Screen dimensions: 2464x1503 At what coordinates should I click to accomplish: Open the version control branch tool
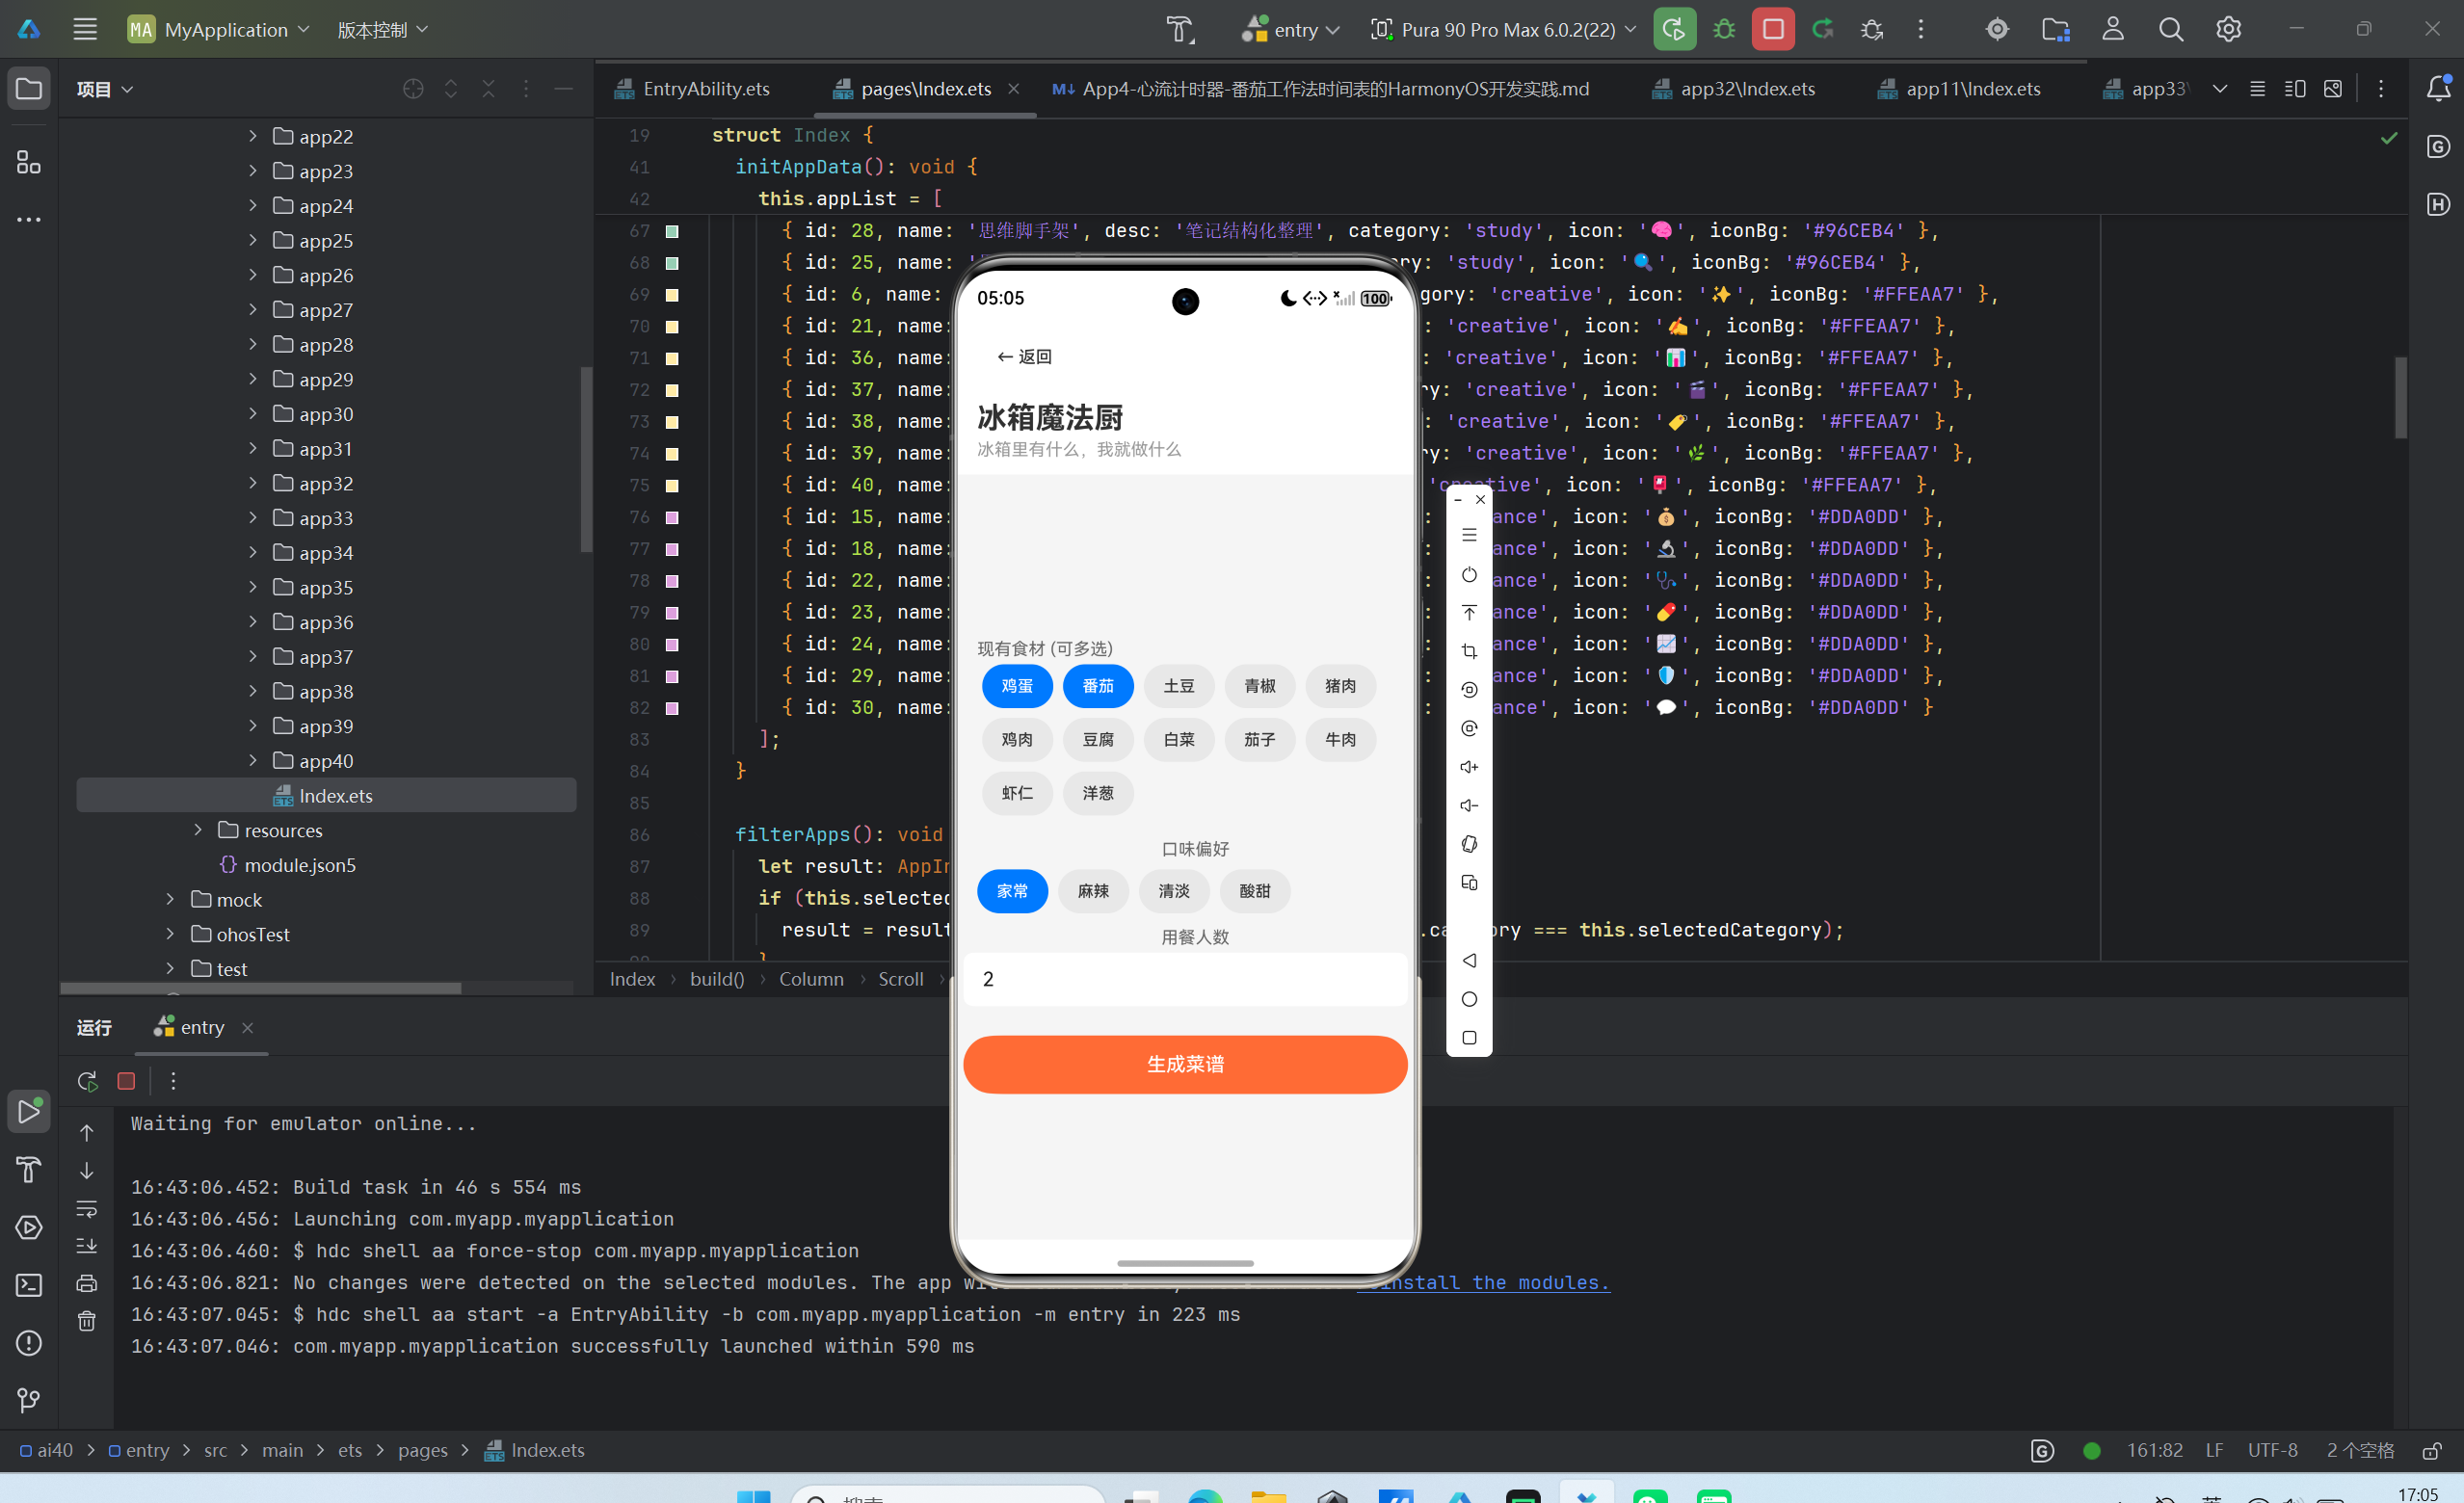tap(29, 1400)
